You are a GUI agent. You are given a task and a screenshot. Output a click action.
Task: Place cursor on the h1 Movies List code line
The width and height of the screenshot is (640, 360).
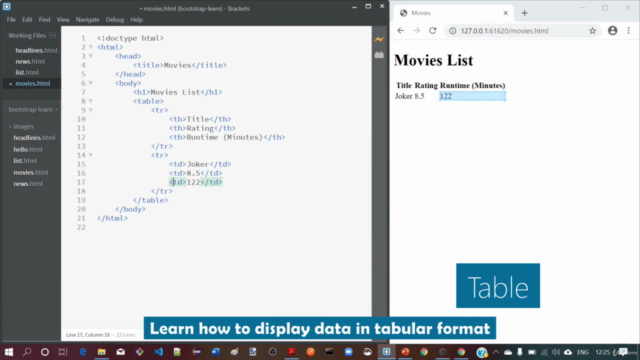(178, 92)
